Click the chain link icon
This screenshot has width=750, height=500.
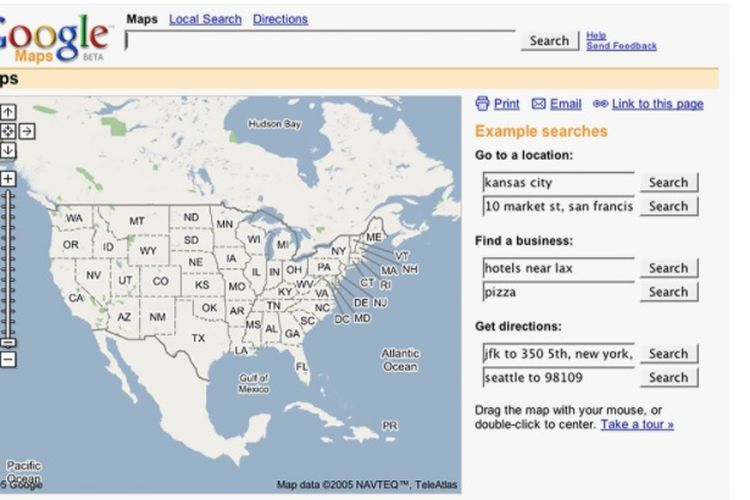coord(600,103)
